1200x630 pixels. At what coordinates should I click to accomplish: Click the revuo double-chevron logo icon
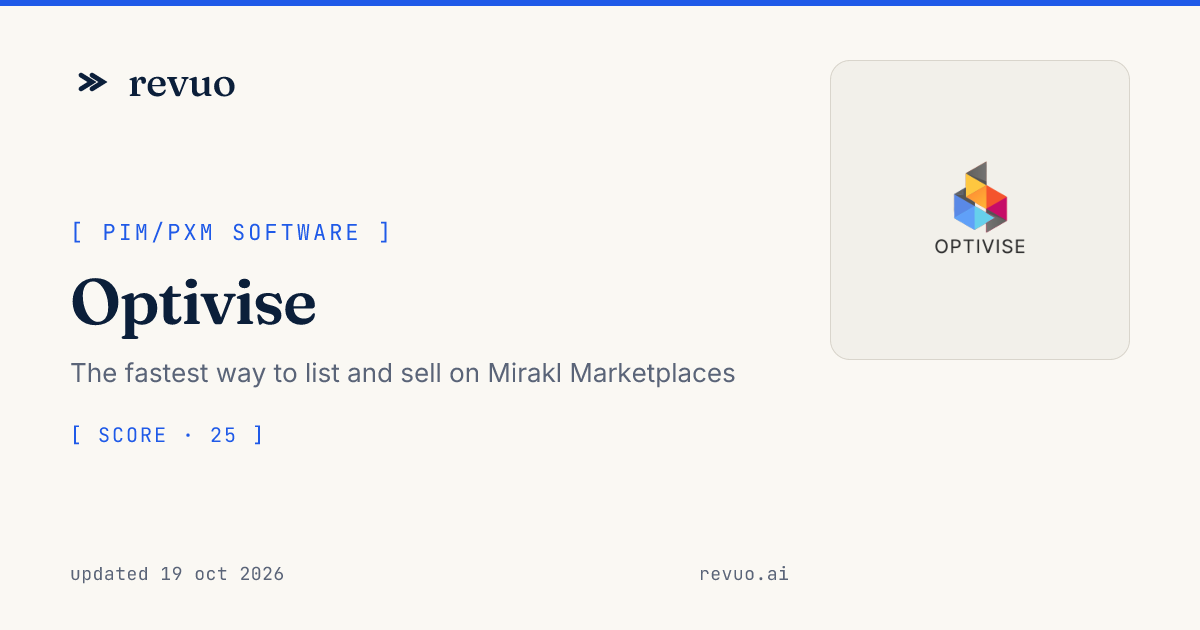click(92, 83)
